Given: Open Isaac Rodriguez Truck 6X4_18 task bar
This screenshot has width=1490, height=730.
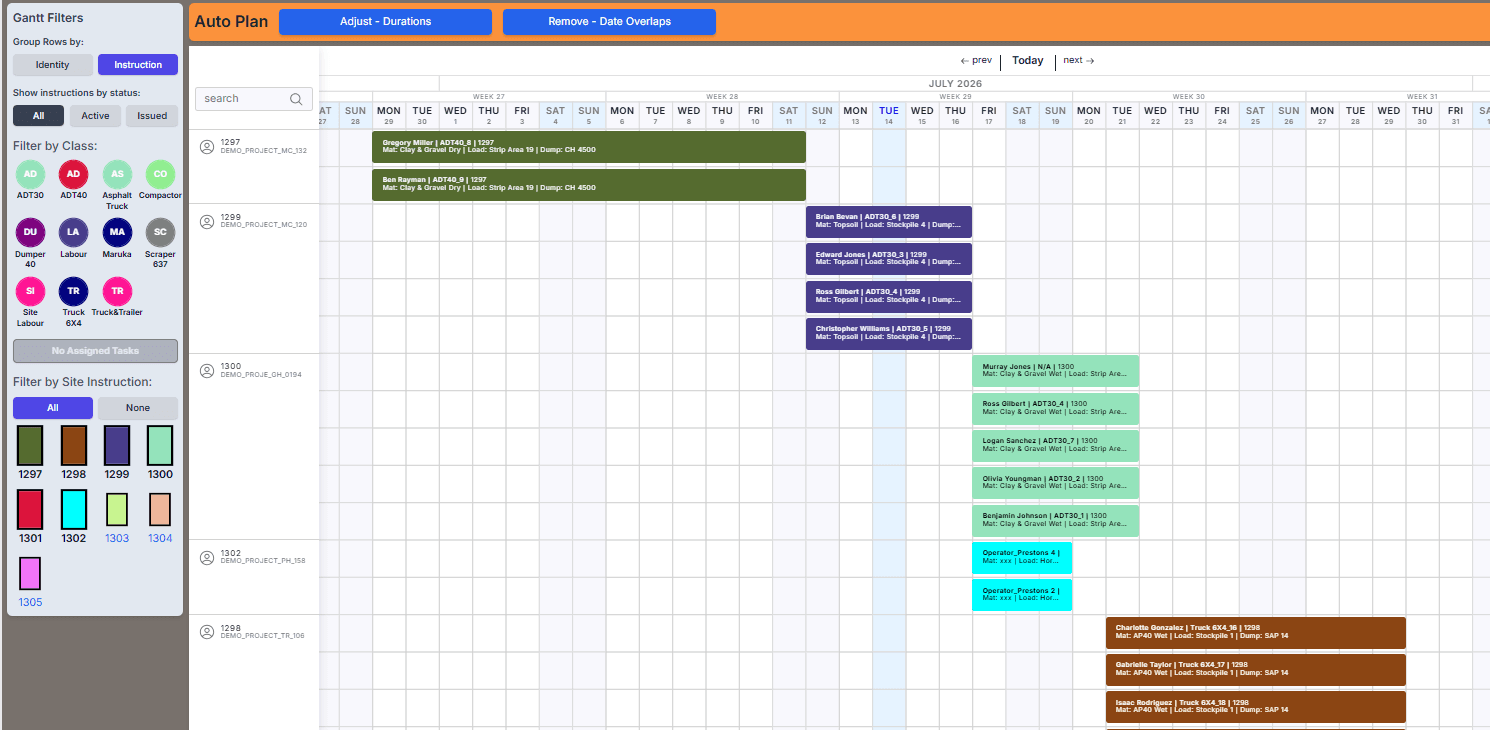Looking at the screenshot, I should point(1256,707).
